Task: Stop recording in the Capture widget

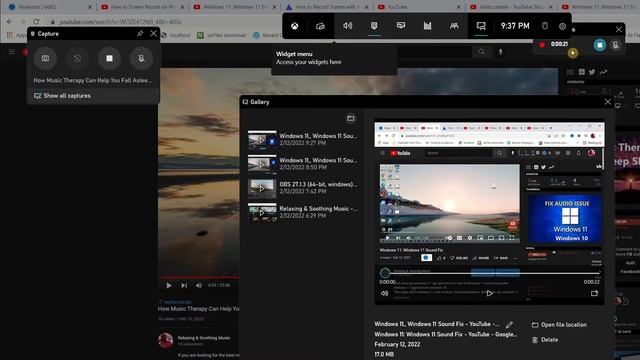Action: pyautogui.click(x=109, y=58)
